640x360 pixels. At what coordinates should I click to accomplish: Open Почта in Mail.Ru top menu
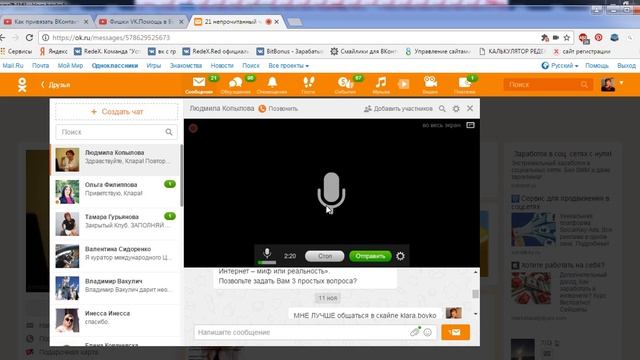(x=40, y=65)
